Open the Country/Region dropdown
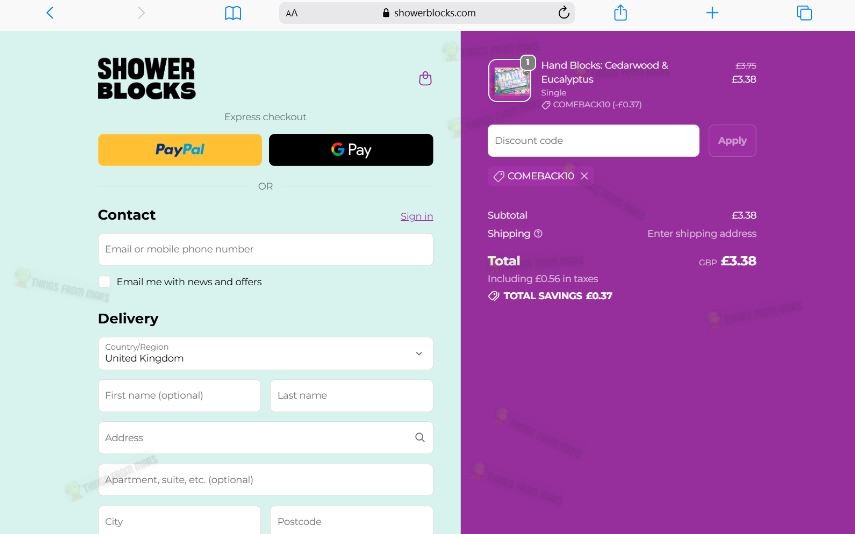This screenshot has height=534, width=855. [266, 353]
